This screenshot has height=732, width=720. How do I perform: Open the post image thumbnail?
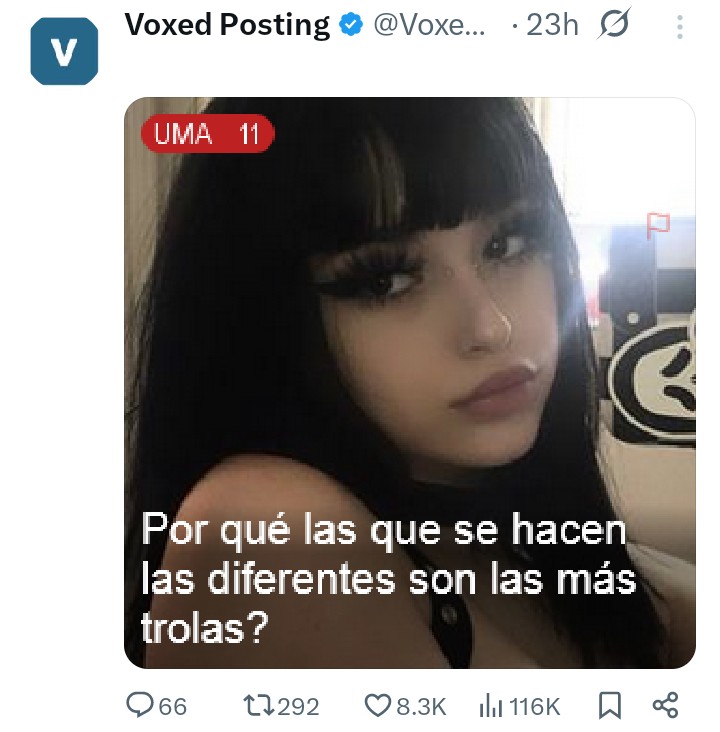410,383
